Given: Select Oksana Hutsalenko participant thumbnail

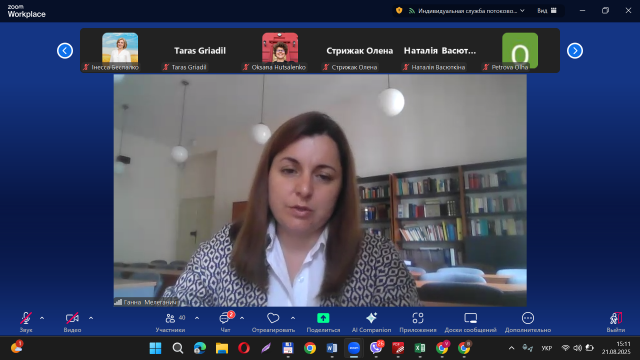Looking at the screenshot, I should coord(280,51).
